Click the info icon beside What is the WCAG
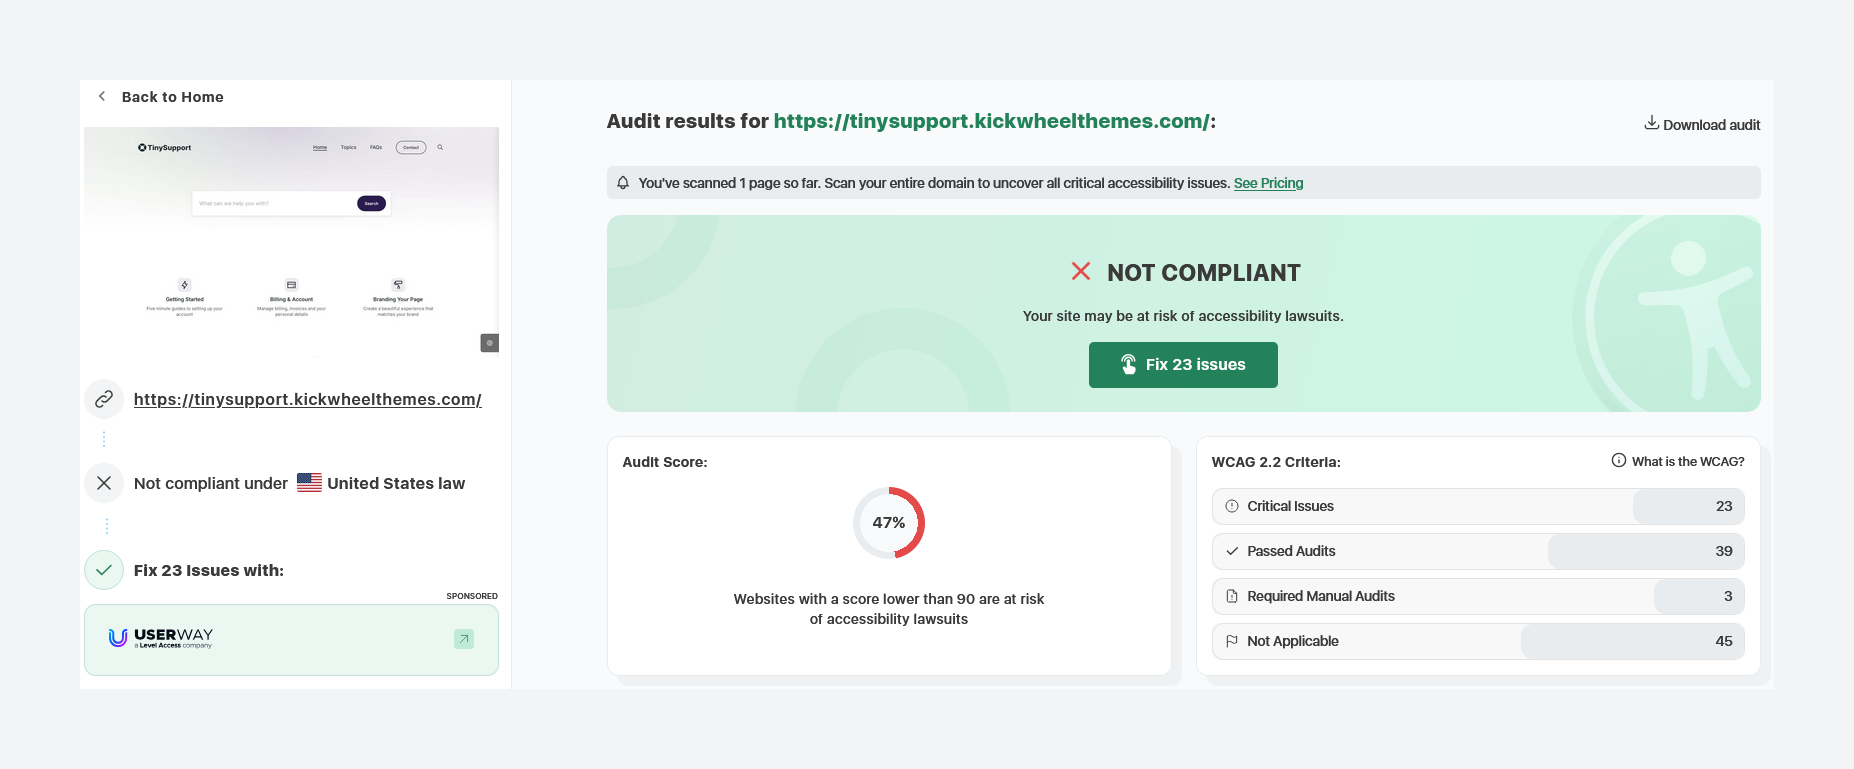 (x=1619, y=461)
